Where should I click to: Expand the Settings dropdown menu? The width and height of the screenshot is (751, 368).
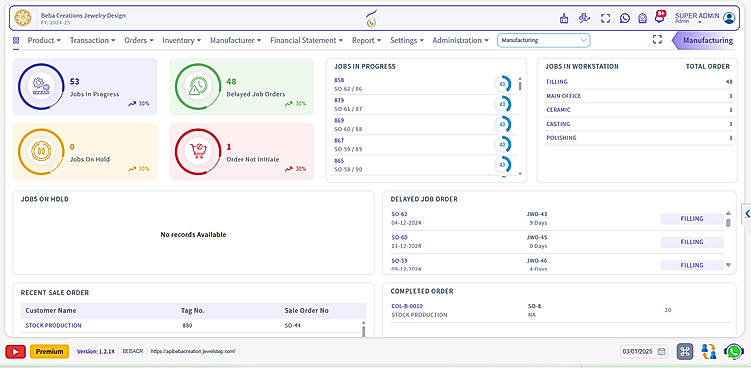pos(407,40)
